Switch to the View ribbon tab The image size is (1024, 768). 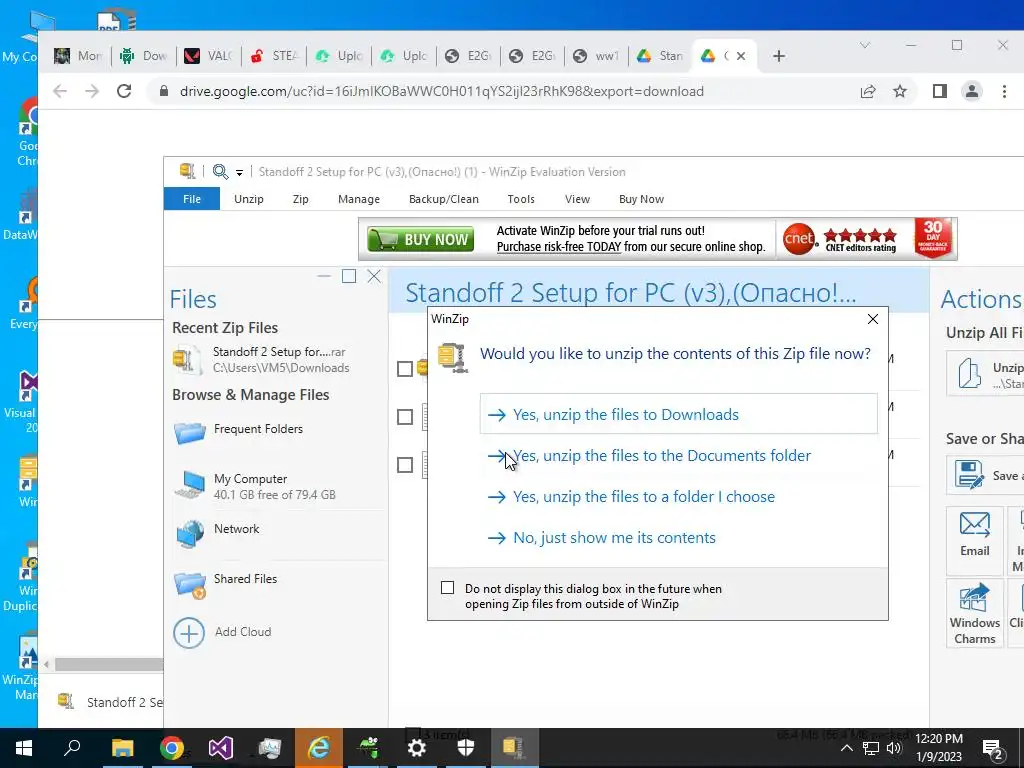(x=577, y=199)
